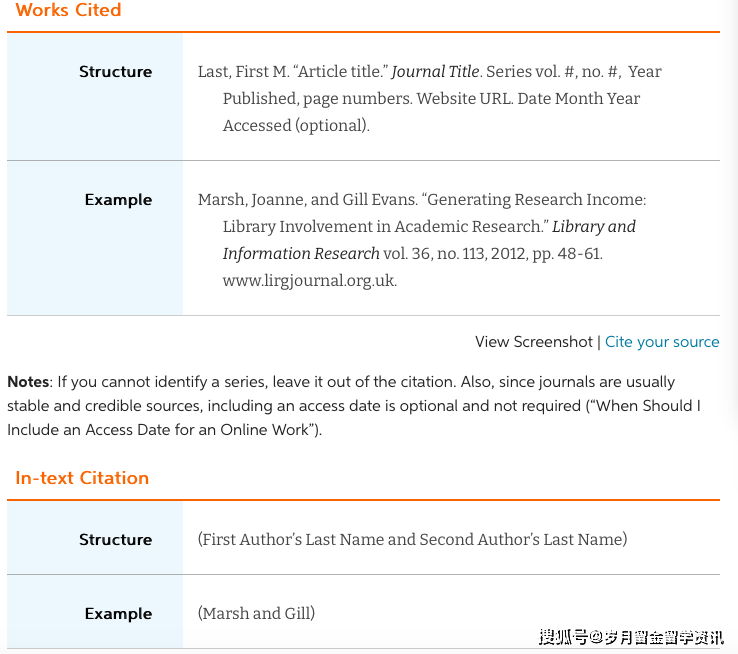Image resolution: width=738 pixels, height=654 pixels.
Task: Click the First Author's Last Name structure text
Action: (412, 539)
